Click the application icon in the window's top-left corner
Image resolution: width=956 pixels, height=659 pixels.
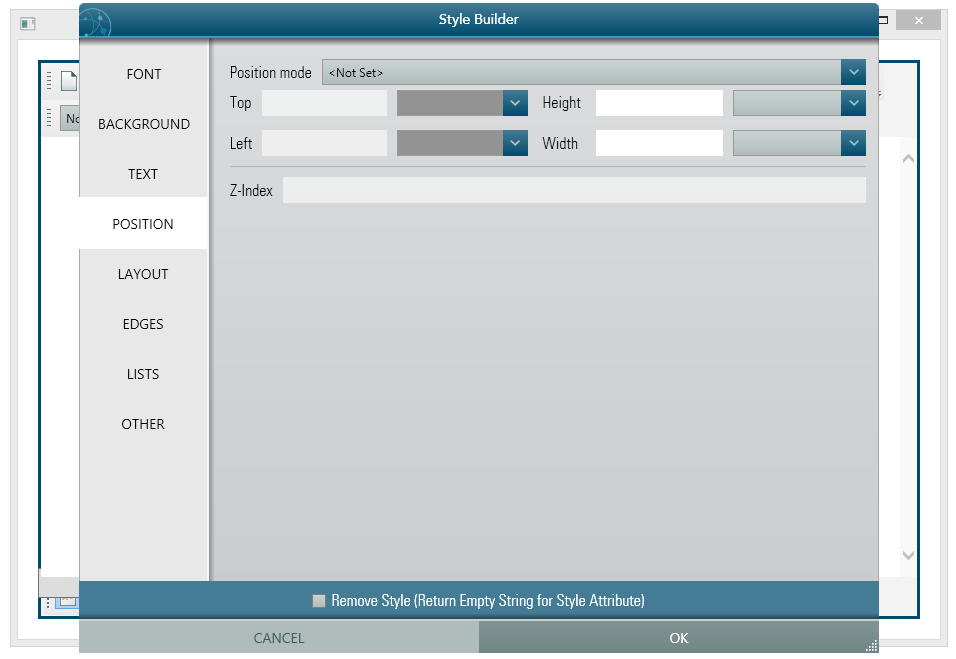click(27, 23)
